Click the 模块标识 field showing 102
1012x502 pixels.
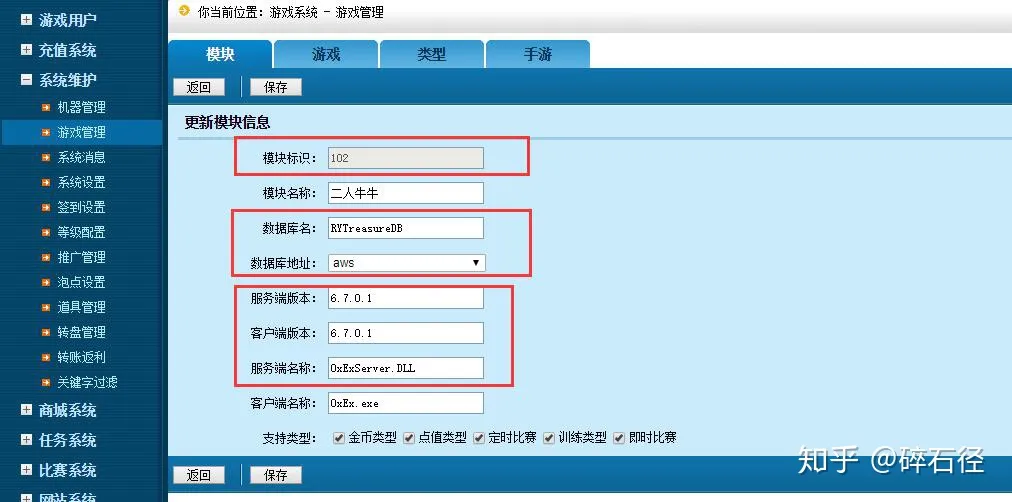(x=406, y=158)
